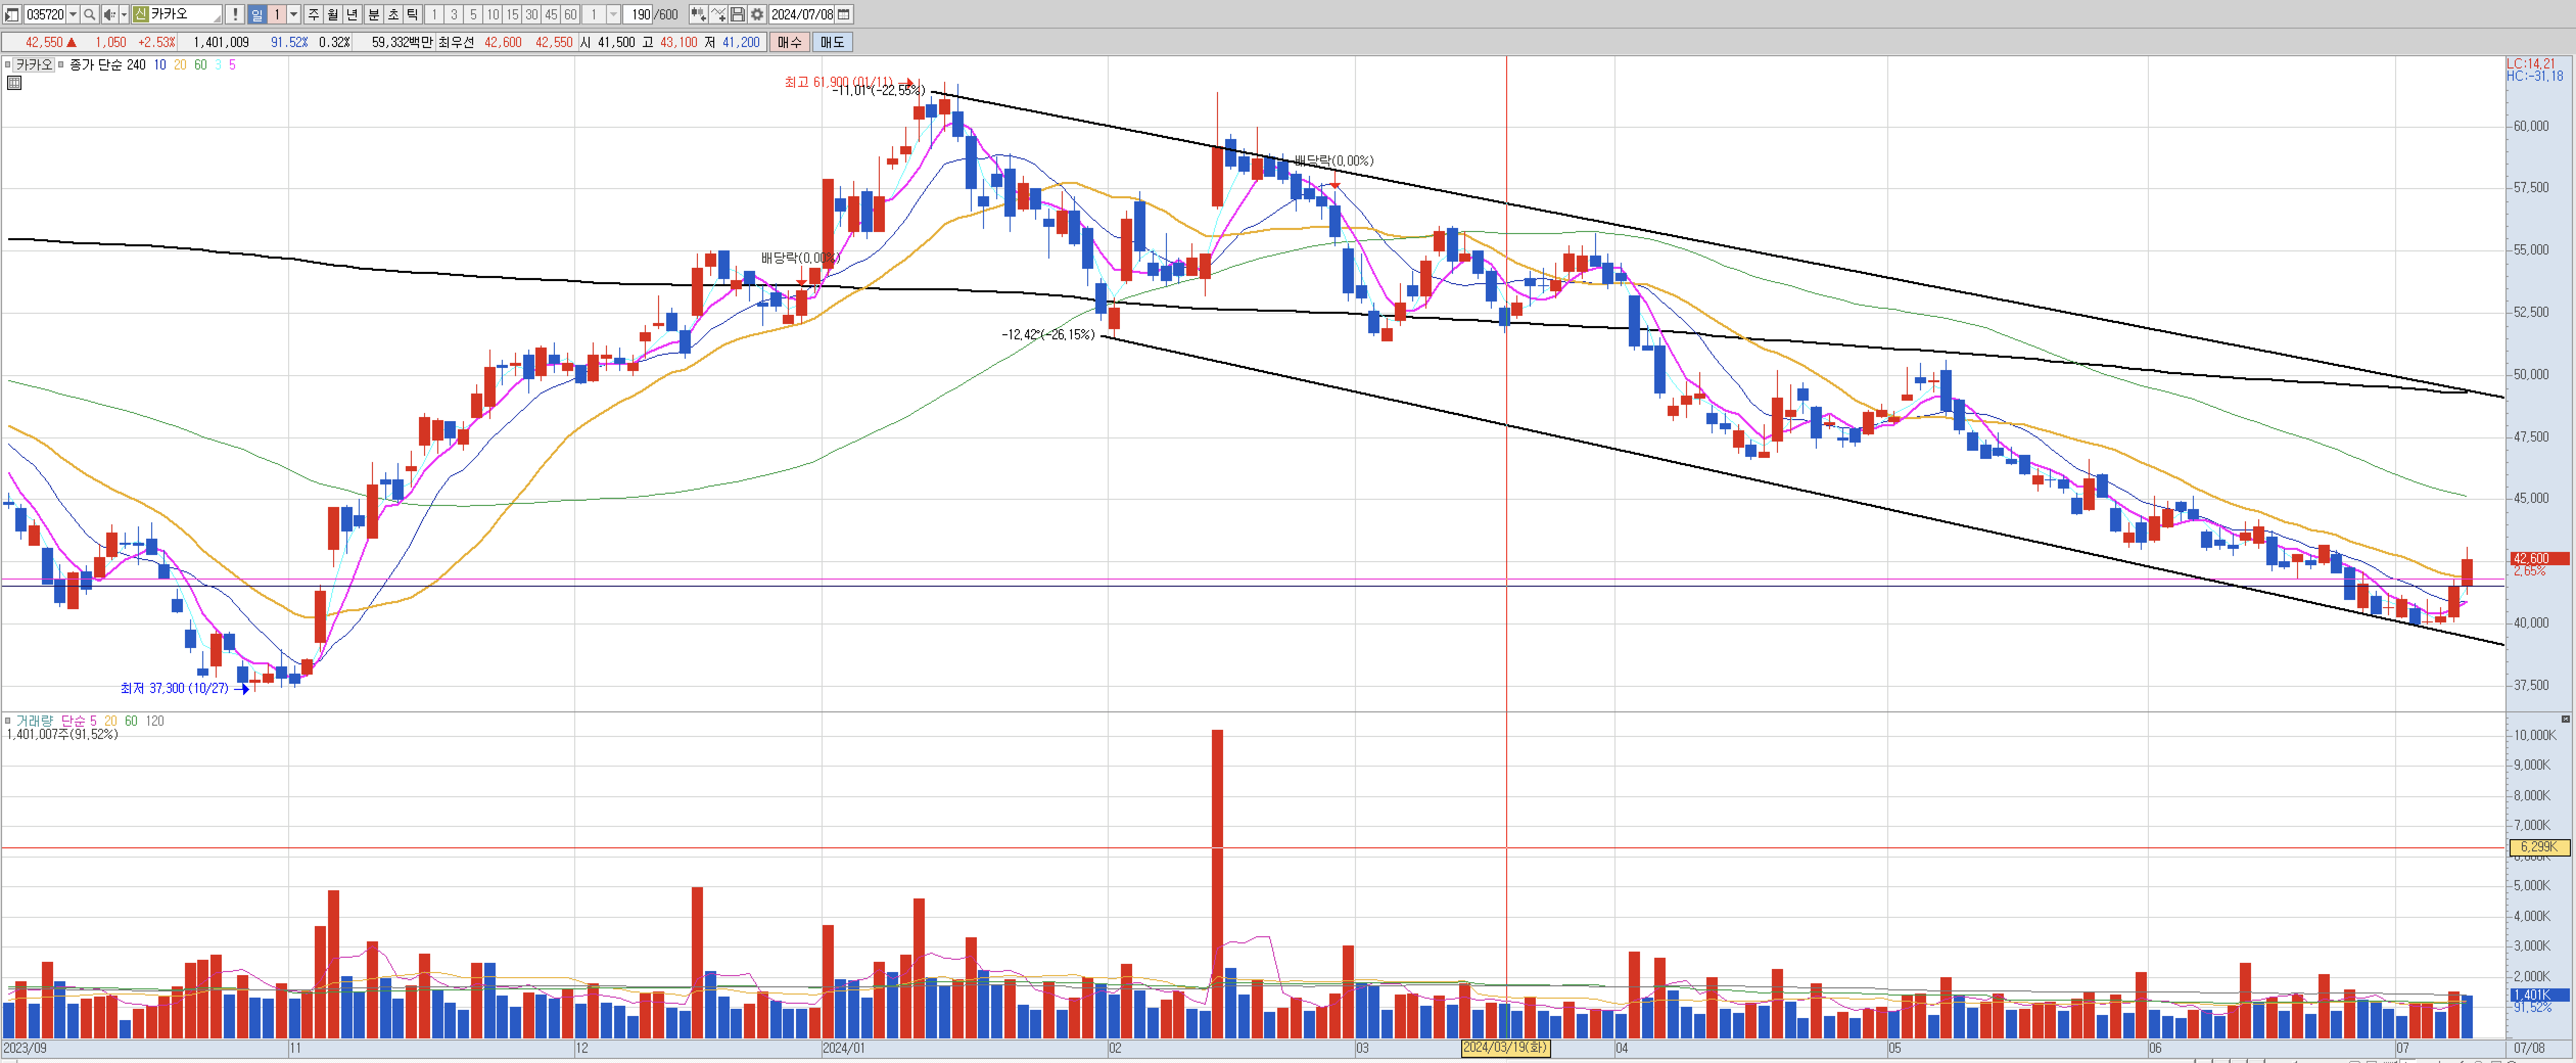Click the stock search magnifier icon
2576x1063 pixels.
pos(89,15)
